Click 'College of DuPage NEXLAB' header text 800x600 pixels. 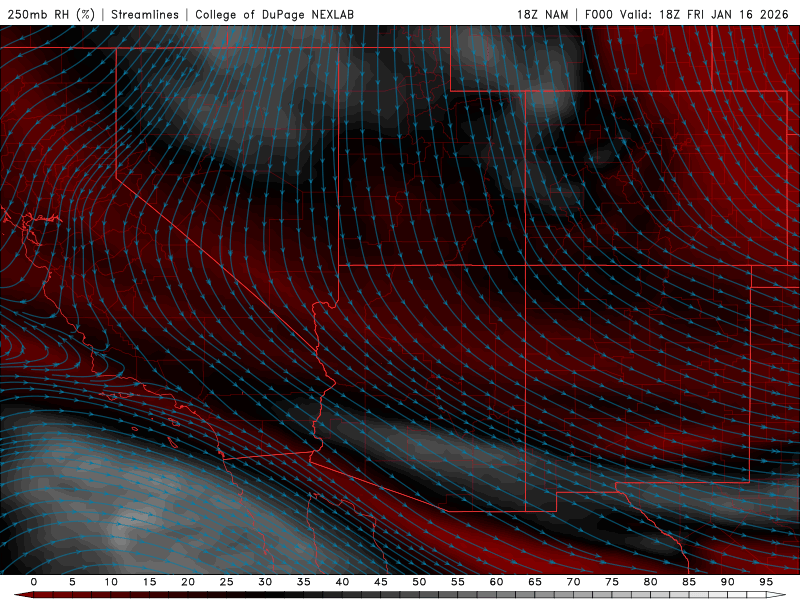pos(274,14)
